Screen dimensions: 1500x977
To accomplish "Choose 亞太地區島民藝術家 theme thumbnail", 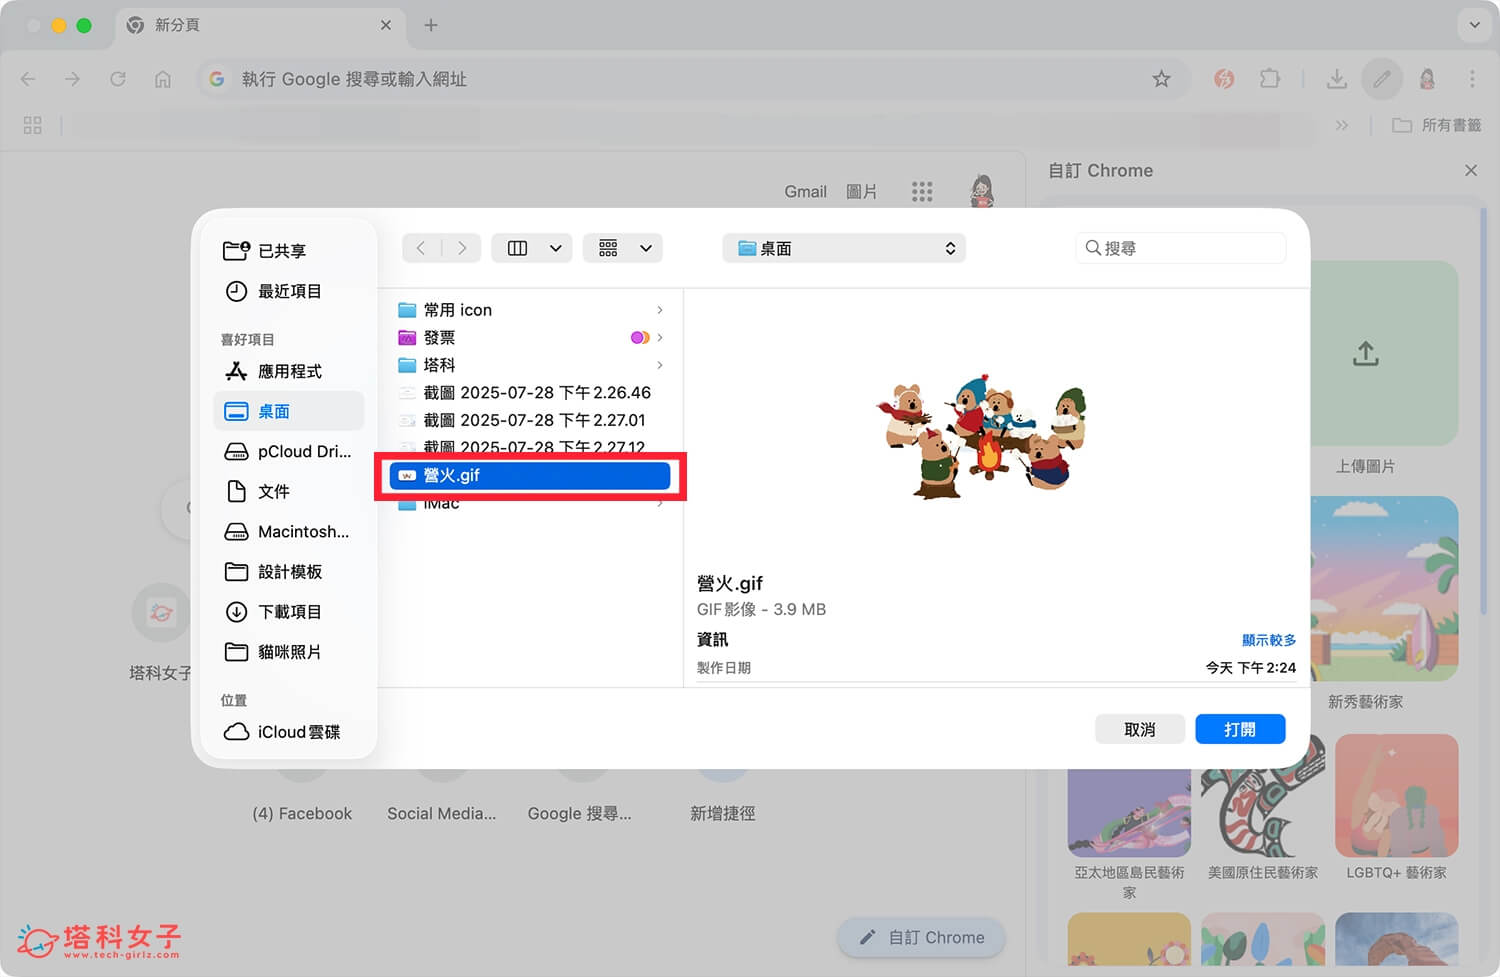I will 1130,811.
